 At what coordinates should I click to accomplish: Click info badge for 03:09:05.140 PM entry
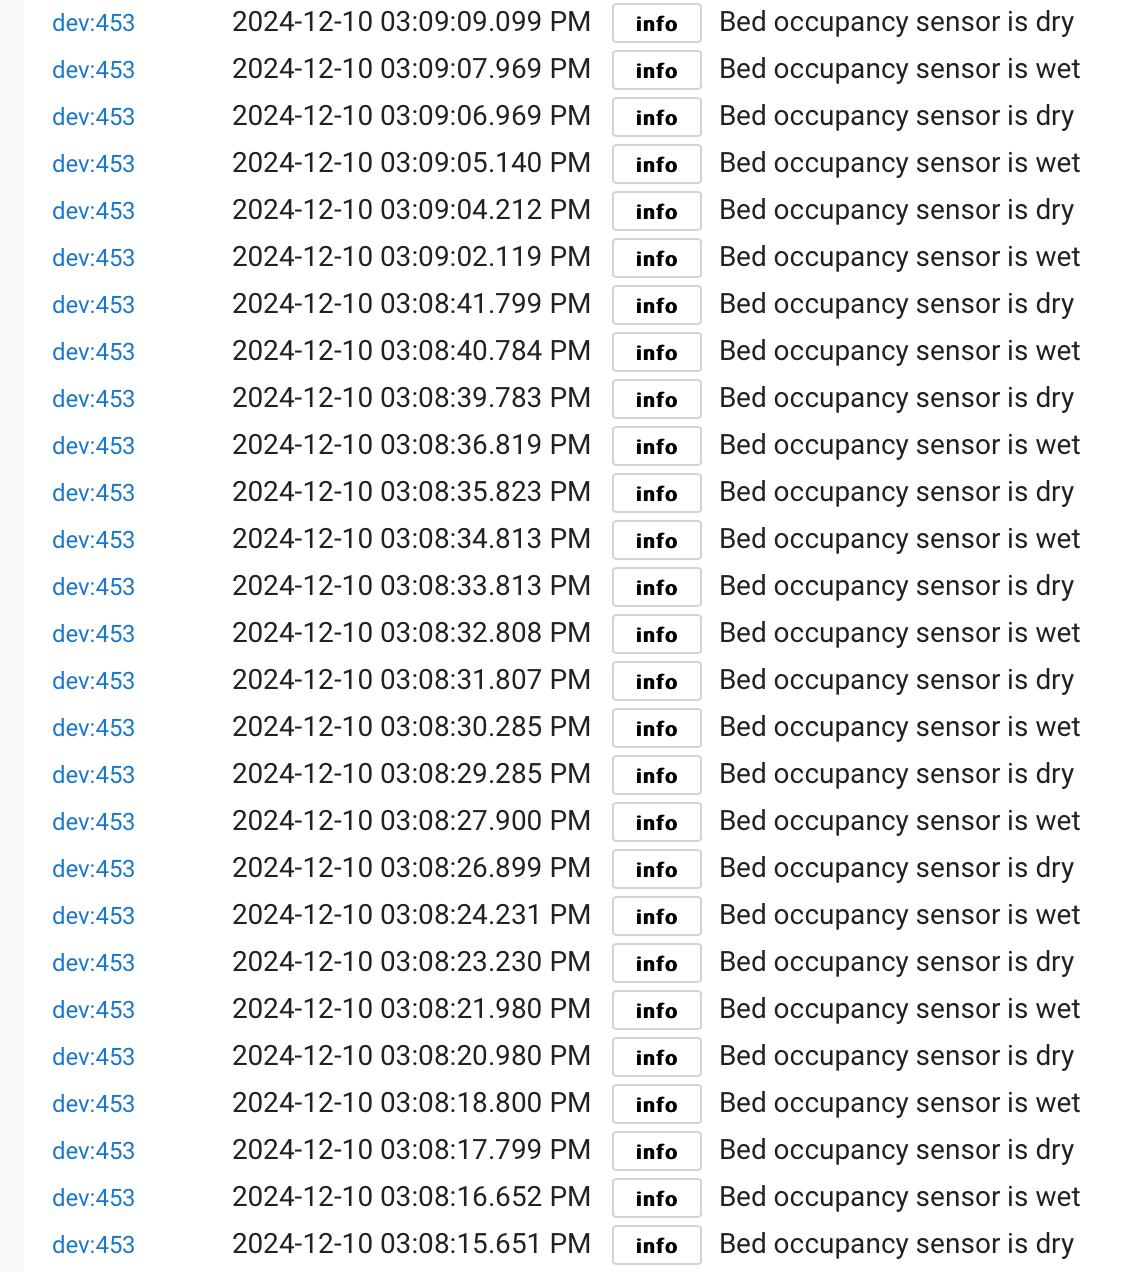point(656,165)
